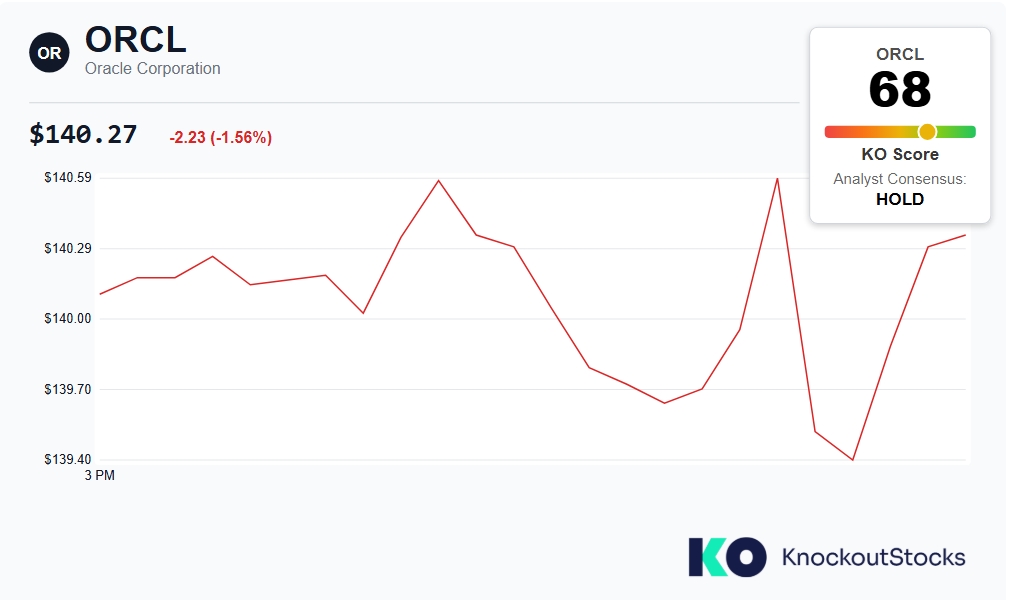Click the yellow KO Score gauge marker
Viewport: 1010px width, 600px height.
pyautogui.click(x=927, y=131)
